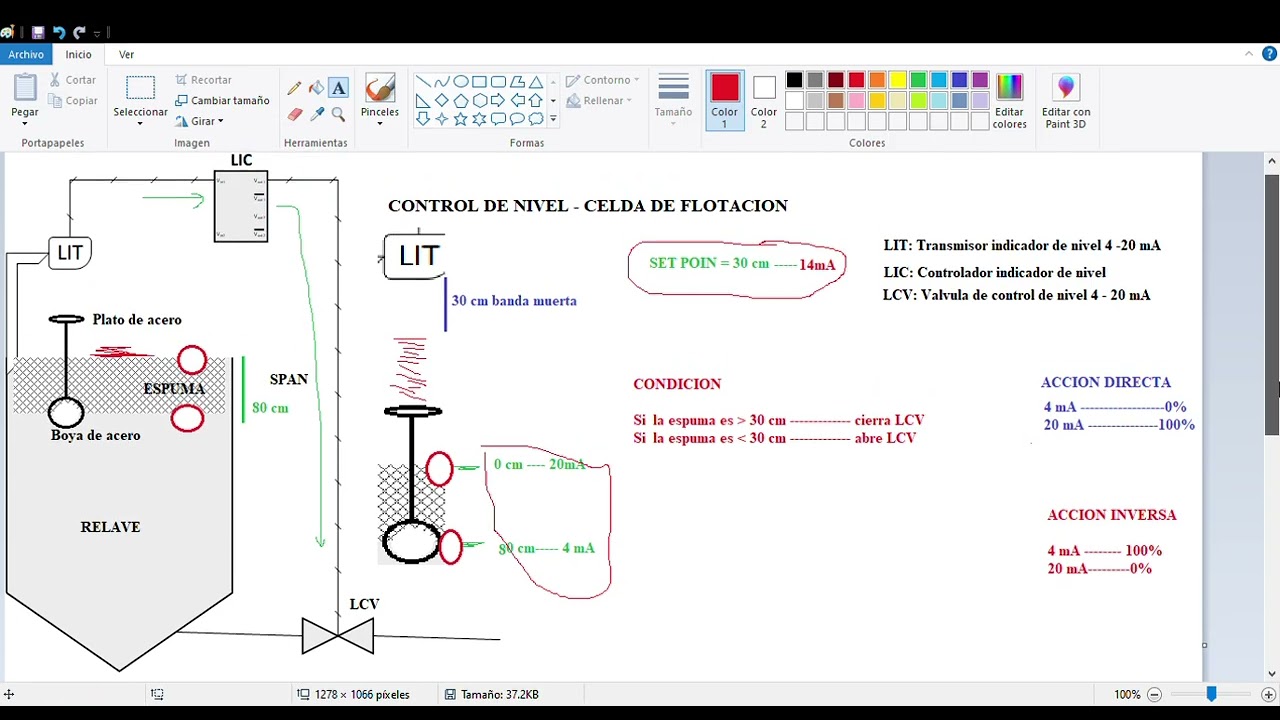Click the '100%' zoom level text
The width and height of the screenshot is (1280, 720).
click(1126, 694)
